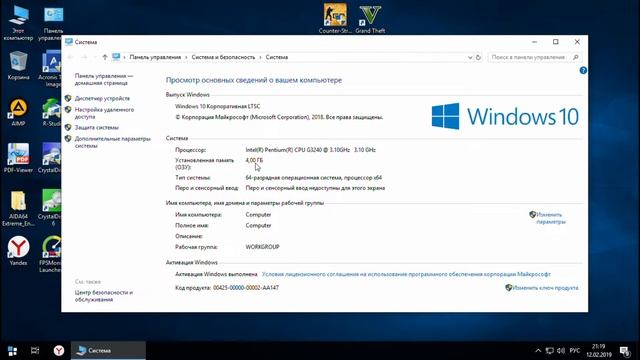Open Диспетчер устройств link
640x360 pixels.
click(x=102, y=98)
